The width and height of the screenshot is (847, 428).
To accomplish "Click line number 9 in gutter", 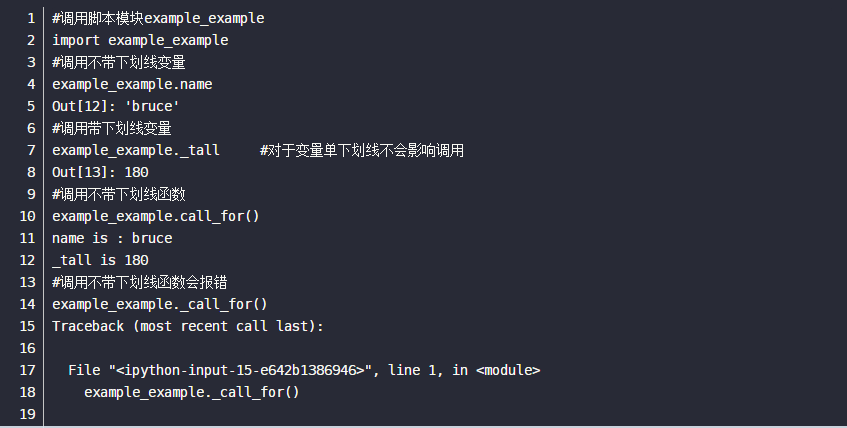I will tap(31, 194).
